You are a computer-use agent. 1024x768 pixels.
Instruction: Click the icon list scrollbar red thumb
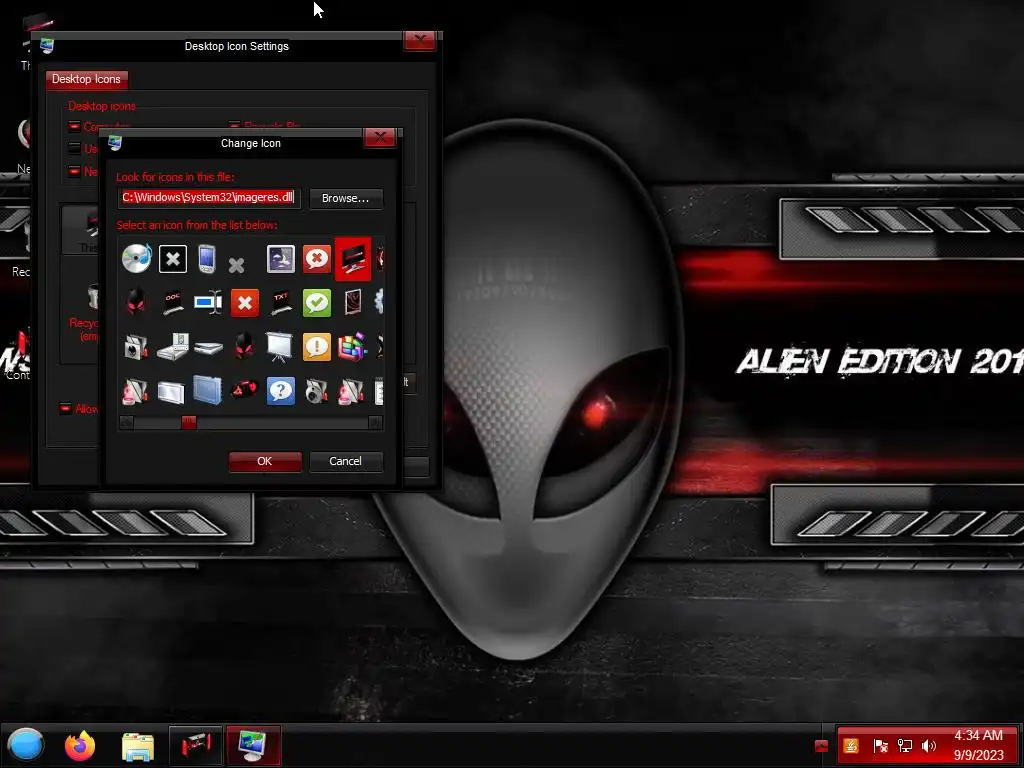189,423
